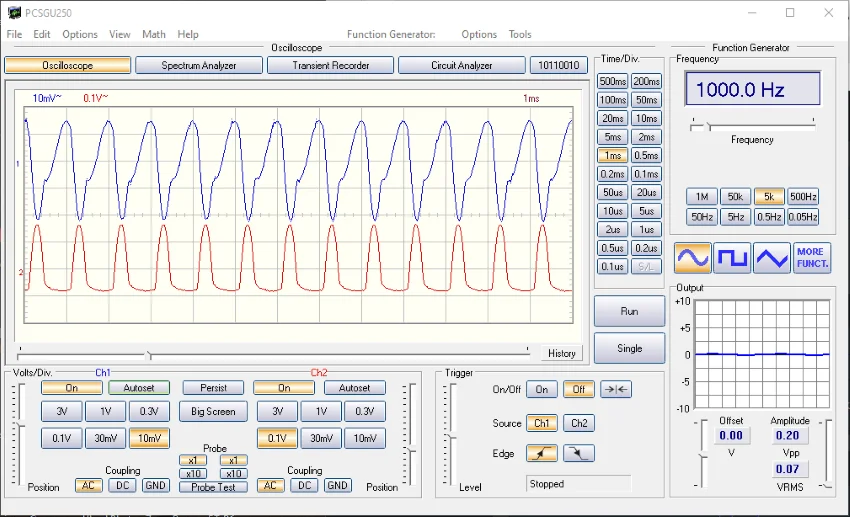Select the triangle wave output icon
This screenshot has width=850, height=517.
pos(771,258)
